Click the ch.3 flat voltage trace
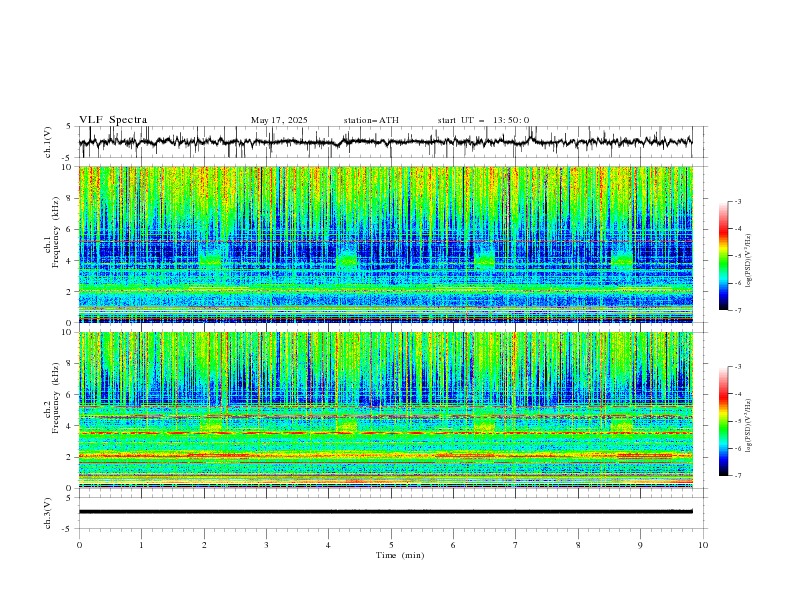Screen dimensions: 792x612 click(x=385, y=512)
